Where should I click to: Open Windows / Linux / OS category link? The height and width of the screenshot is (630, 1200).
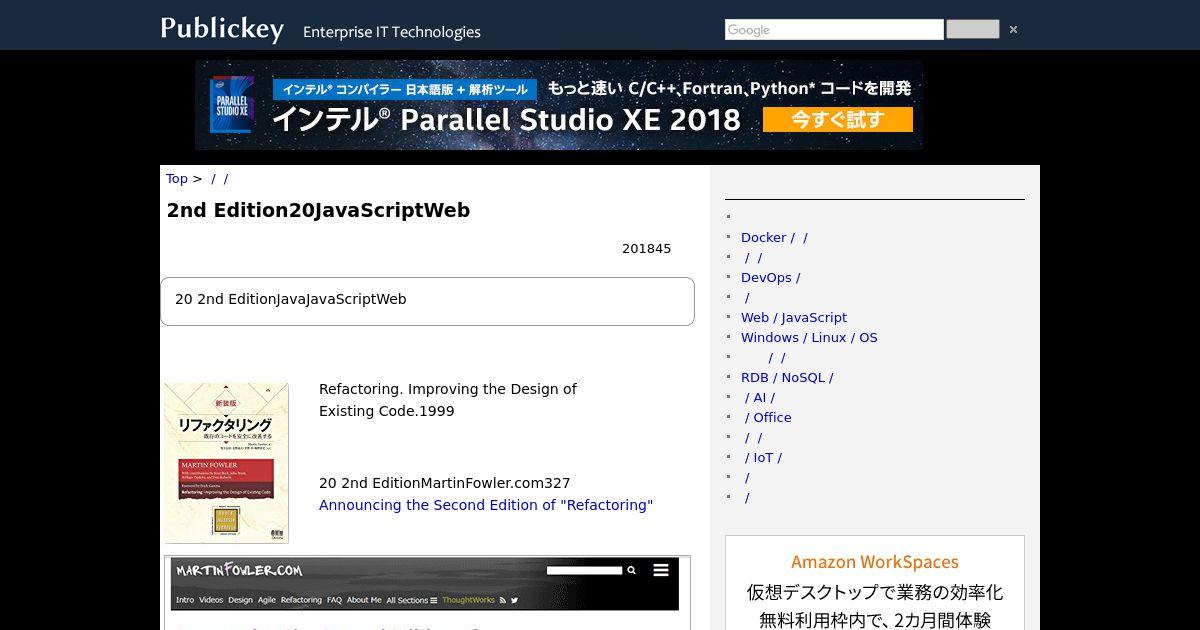click(x=809, y=338)
